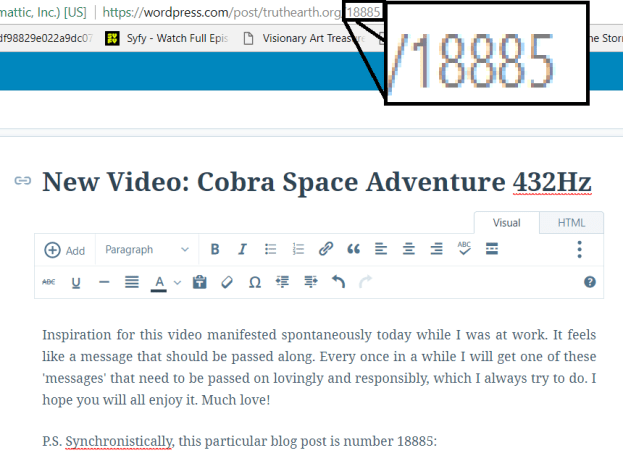Switch to the Visual editor tab
Viewport: 623px width, 453px height.
coord(507,223)
